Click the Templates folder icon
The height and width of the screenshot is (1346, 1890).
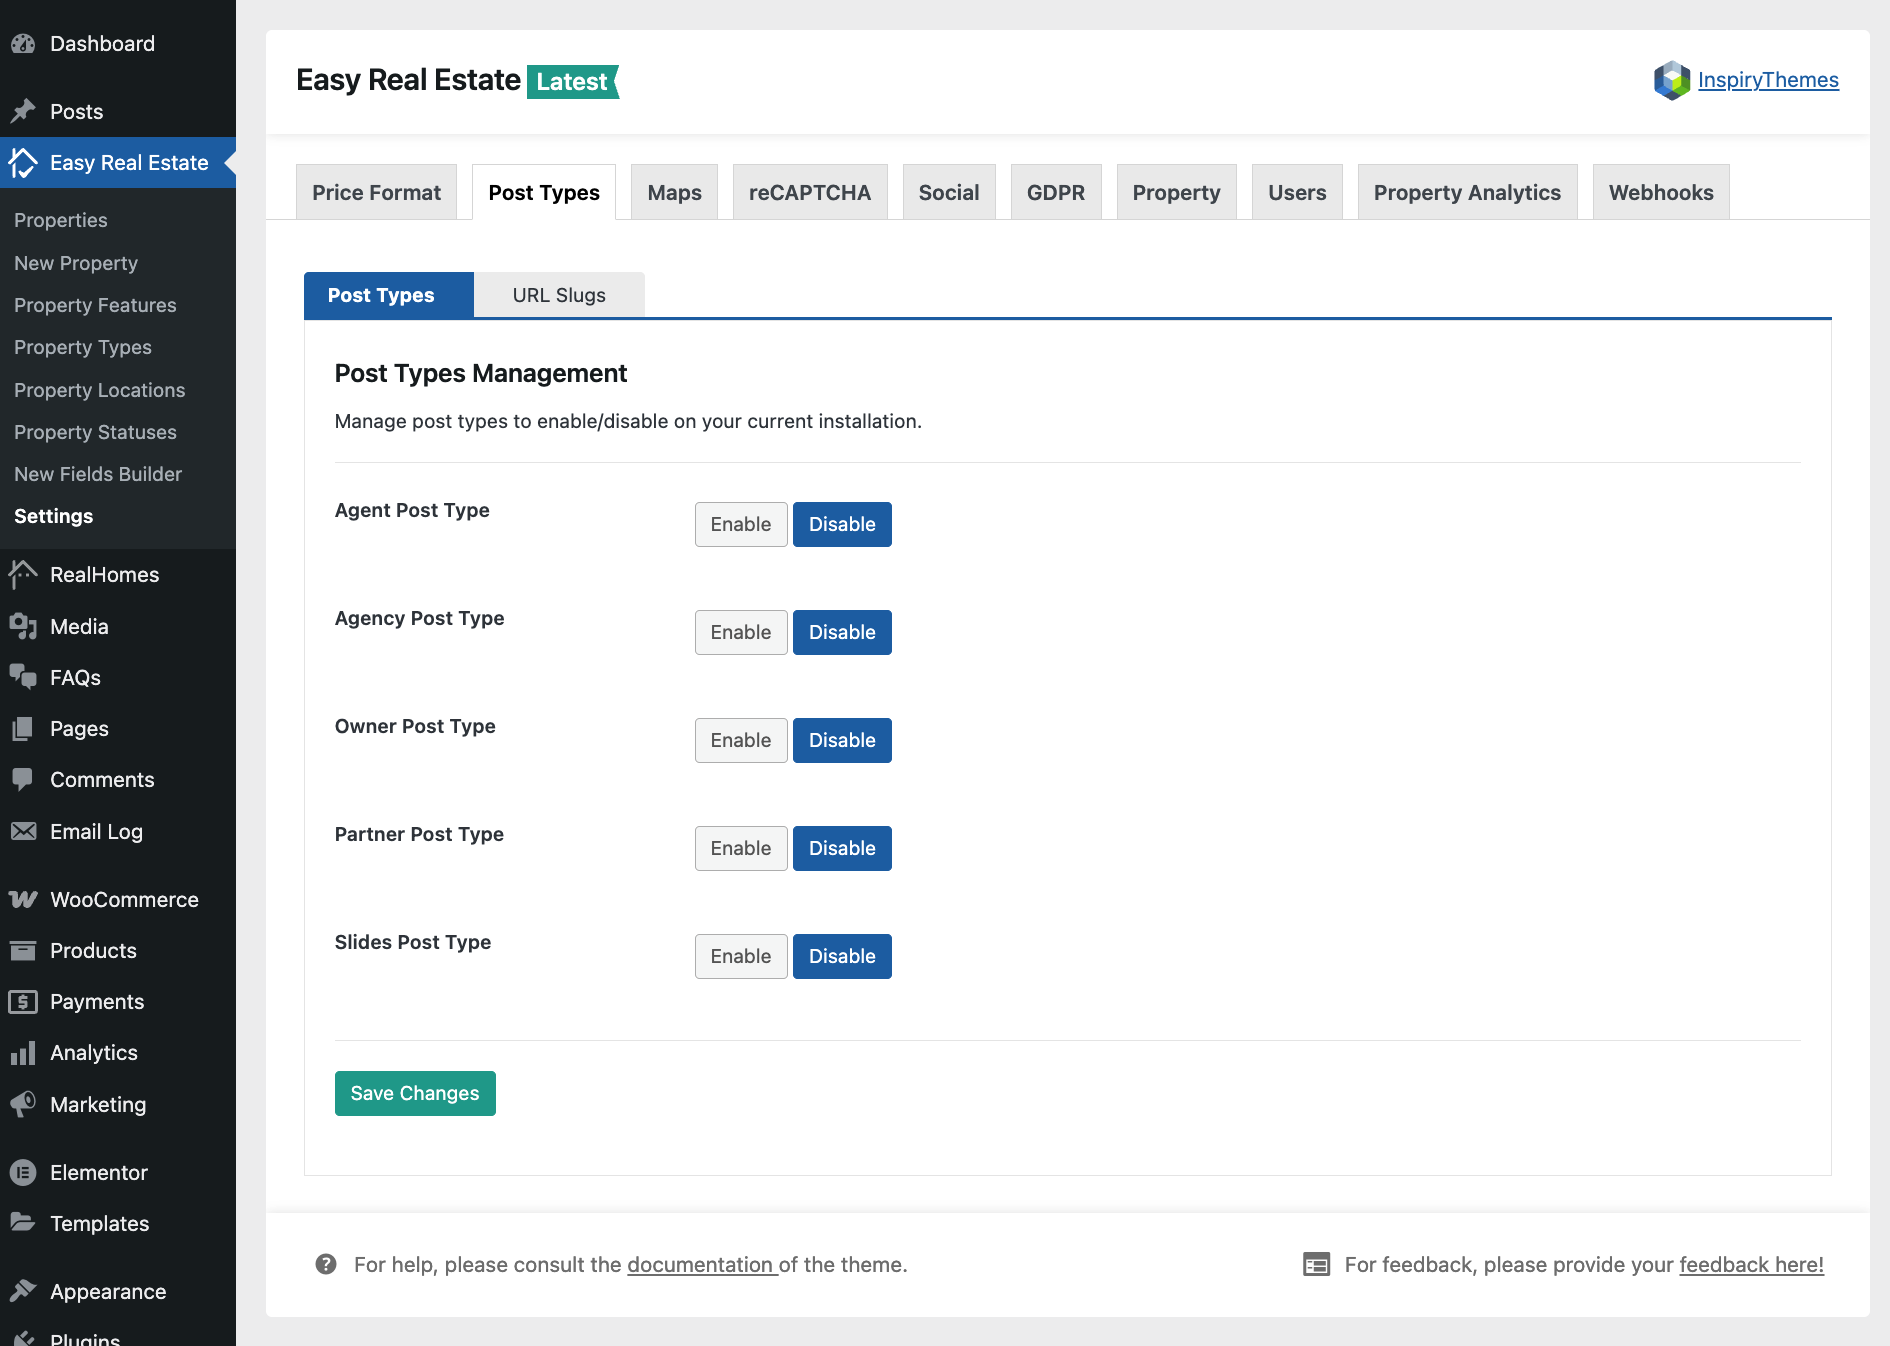point(23,1223)
